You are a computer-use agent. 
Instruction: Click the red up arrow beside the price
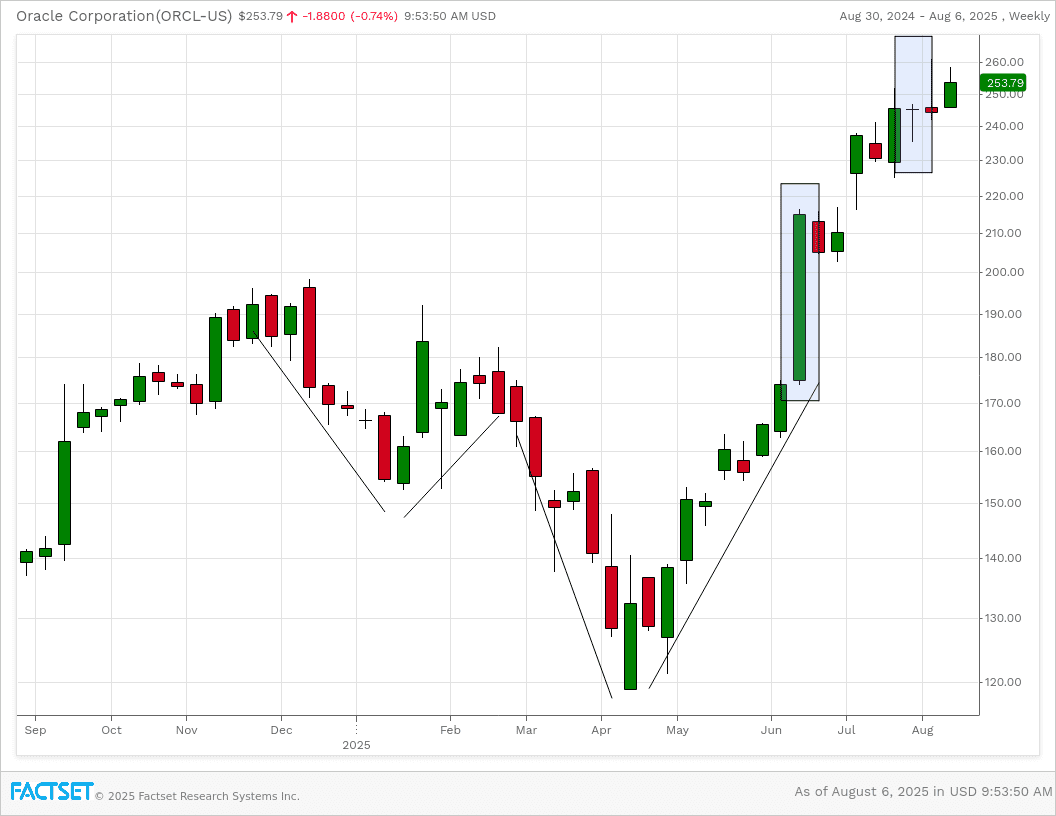(x=292, y=16)
